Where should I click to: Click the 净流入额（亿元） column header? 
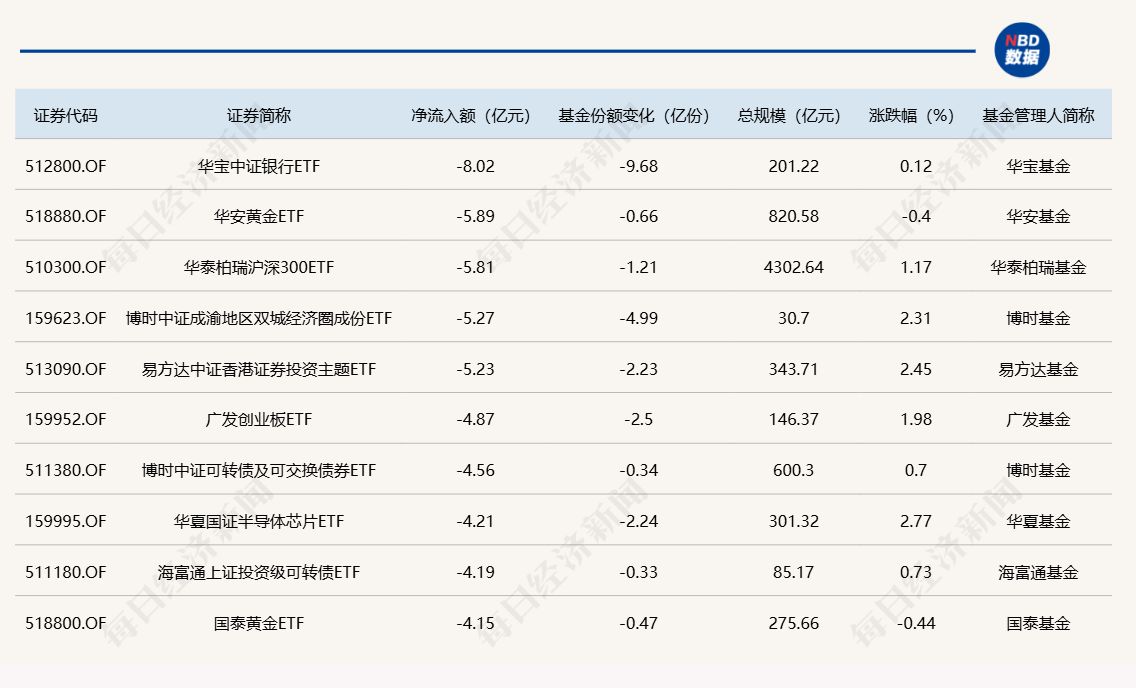tap(475, 116)
